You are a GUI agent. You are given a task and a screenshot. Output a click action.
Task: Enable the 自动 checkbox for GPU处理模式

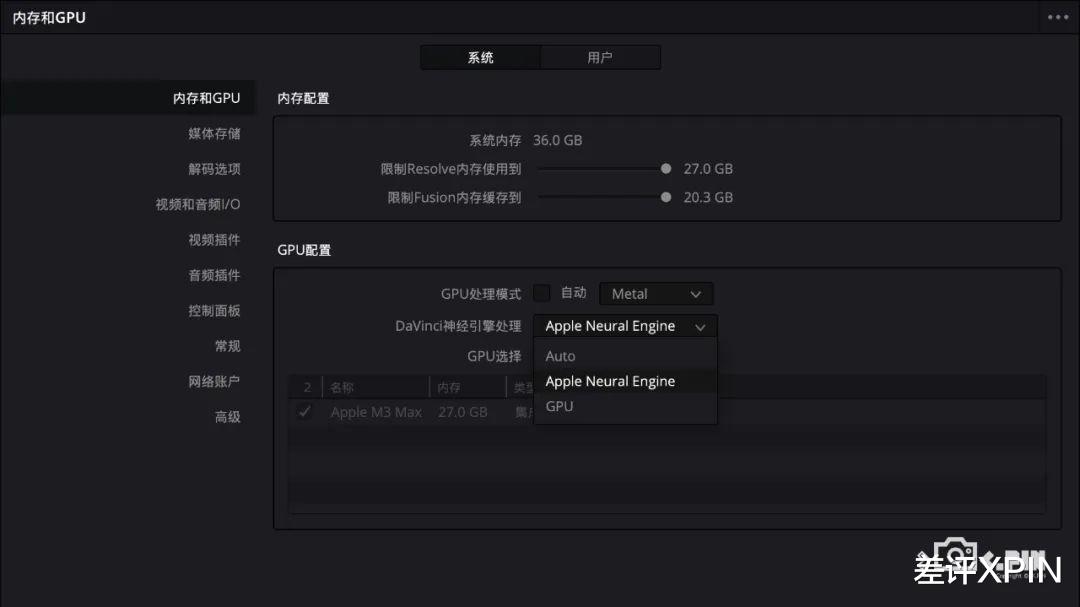coord(541,293)
